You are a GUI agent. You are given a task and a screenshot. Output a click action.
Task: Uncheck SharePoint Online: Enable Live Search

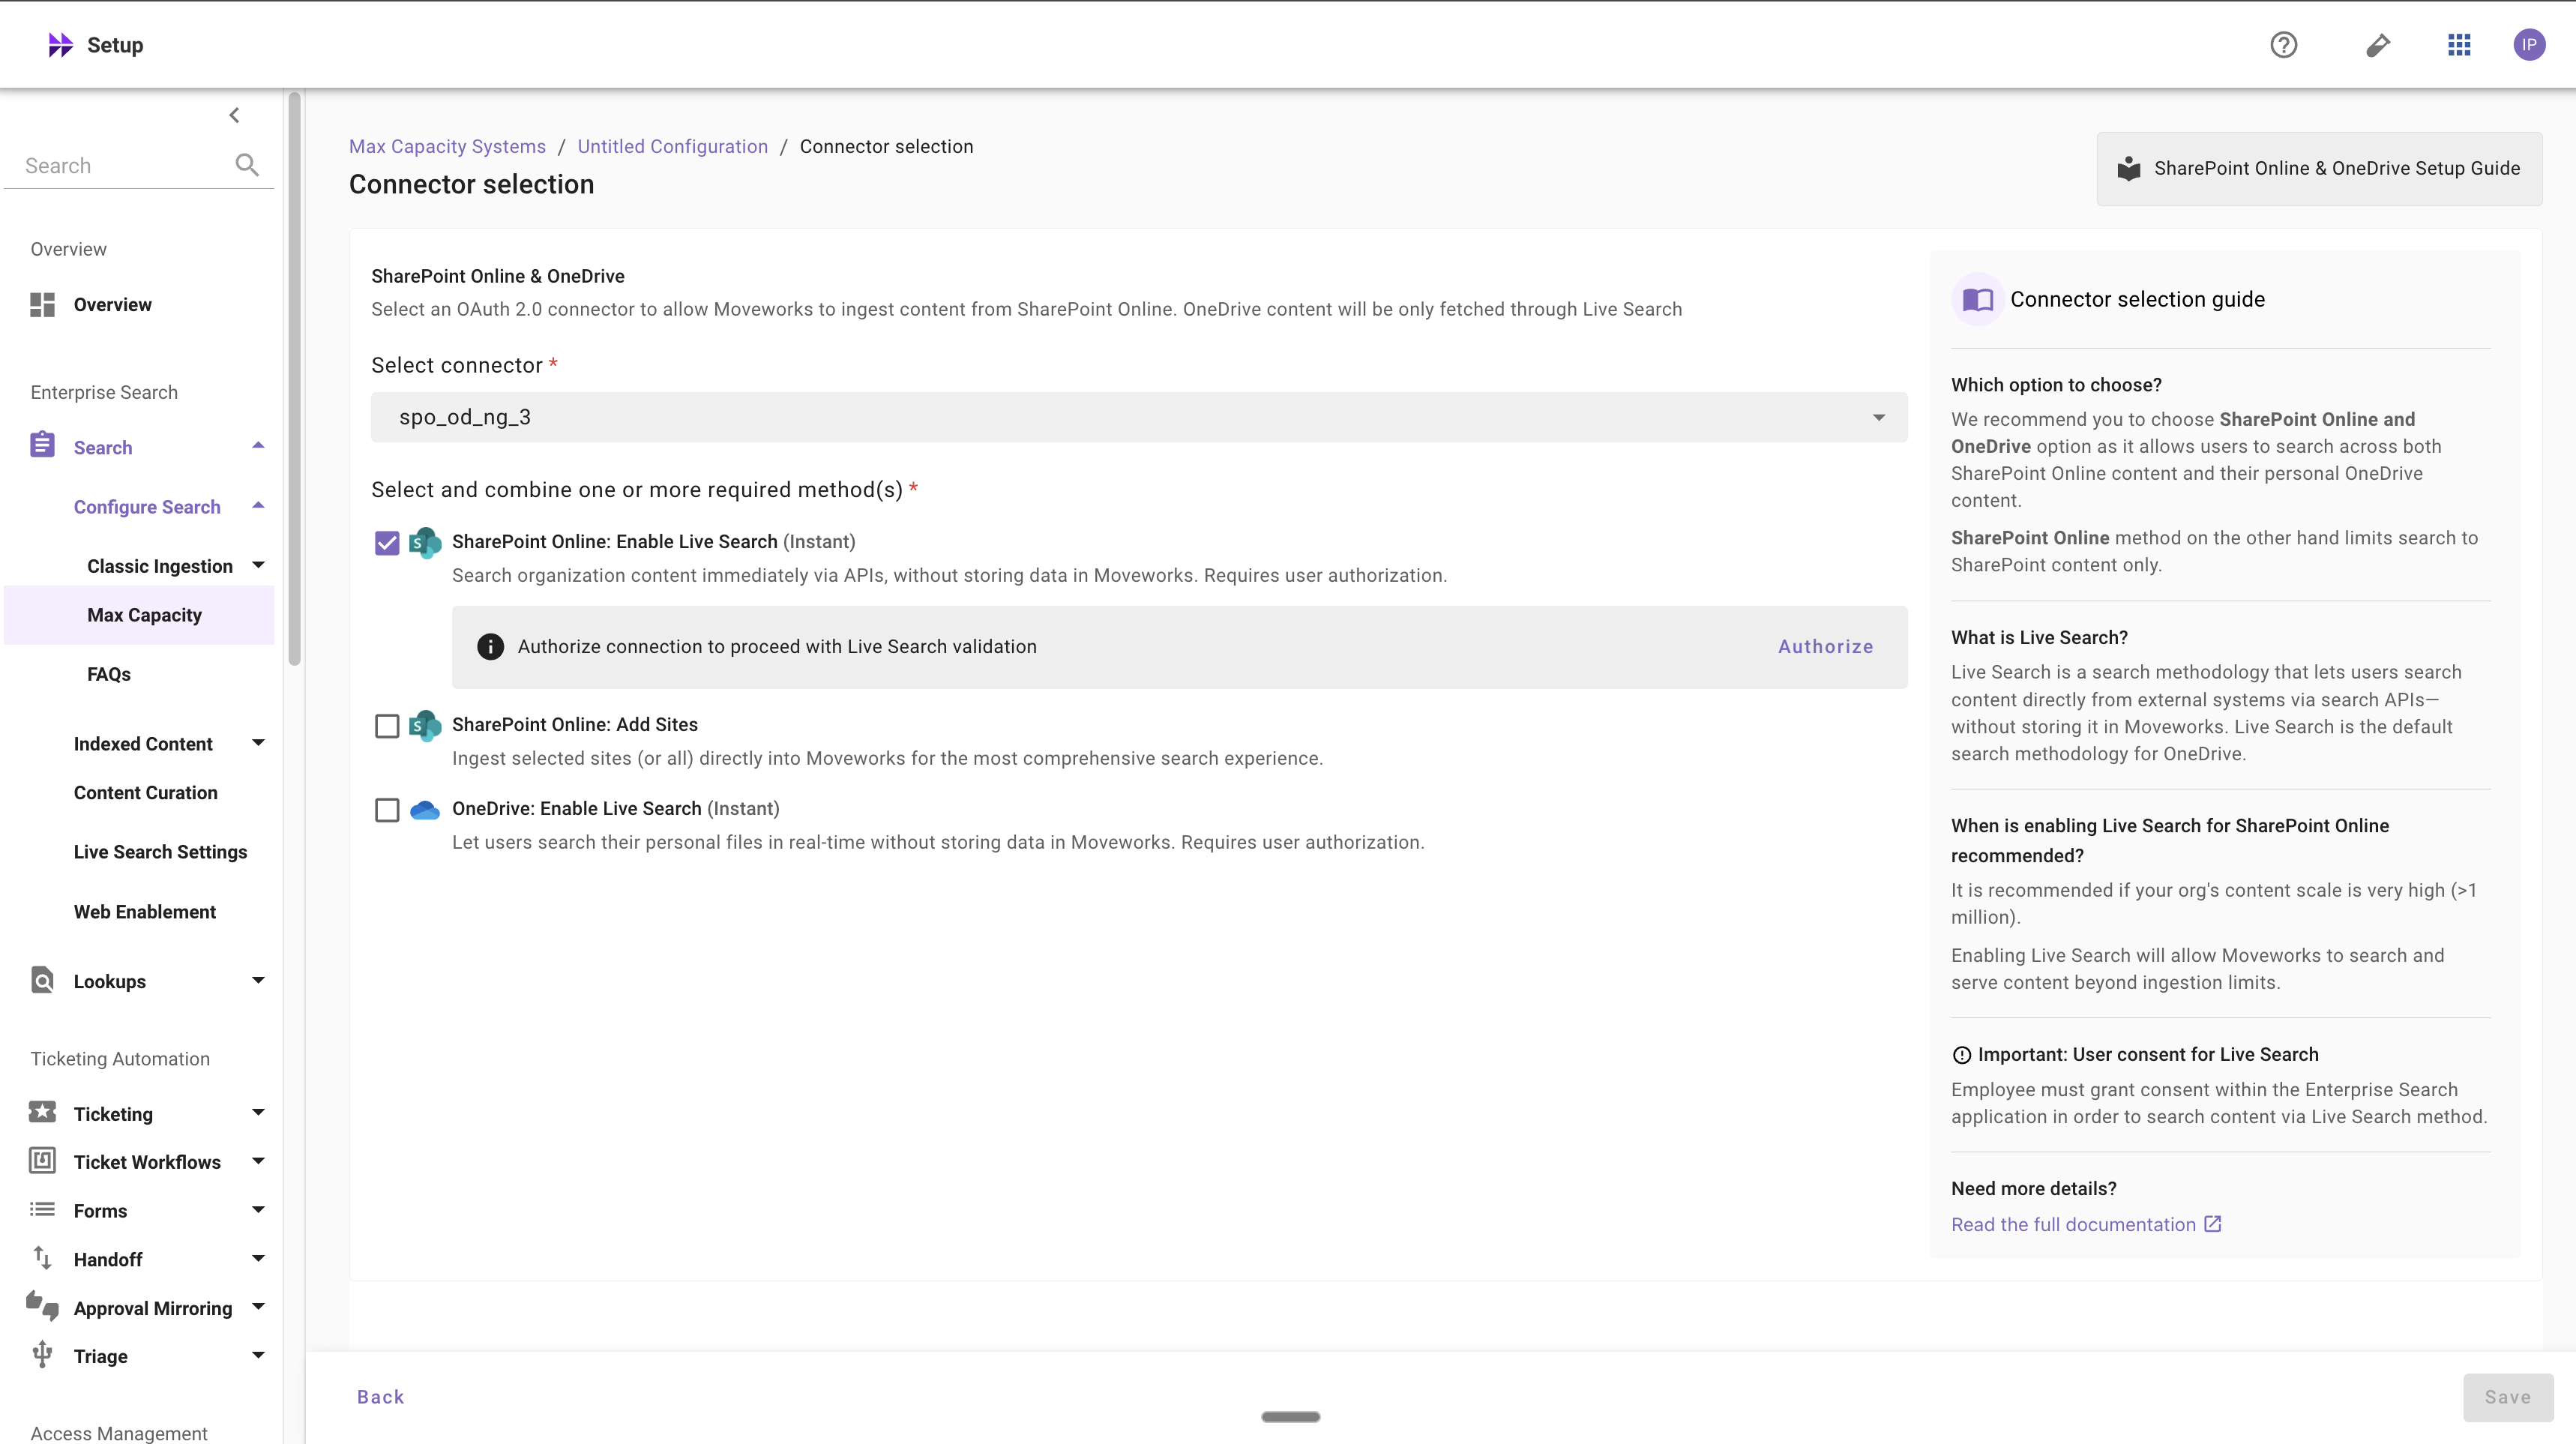(387, 543)
